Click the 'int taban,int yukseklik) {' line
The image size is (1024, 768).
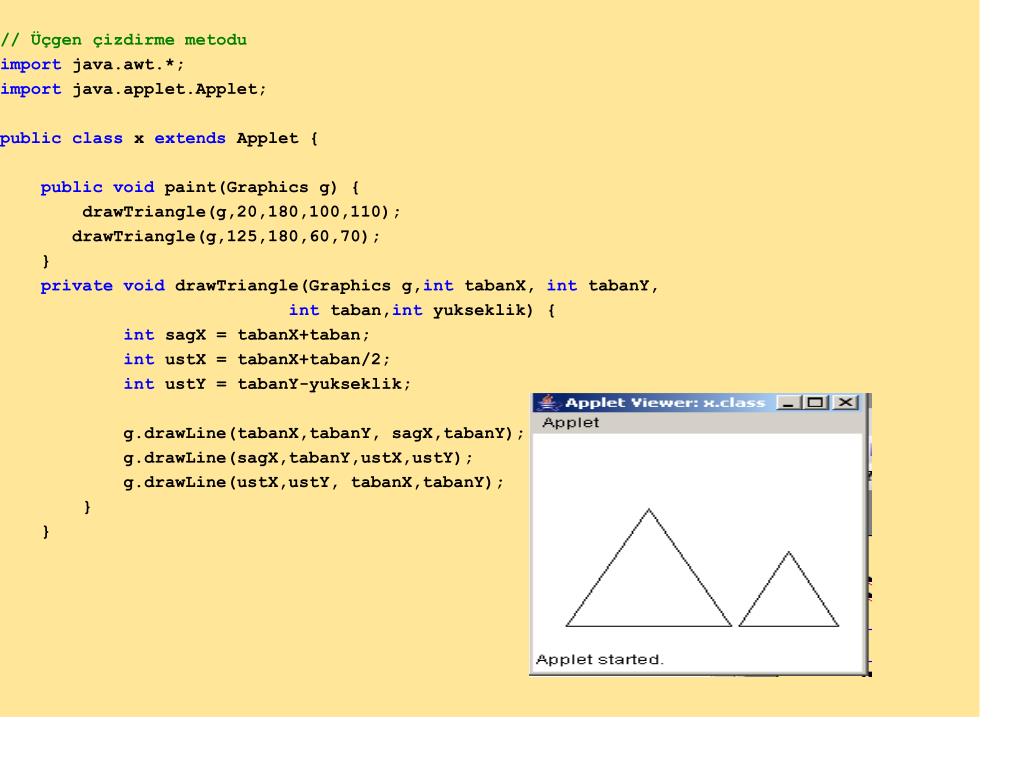422,310
